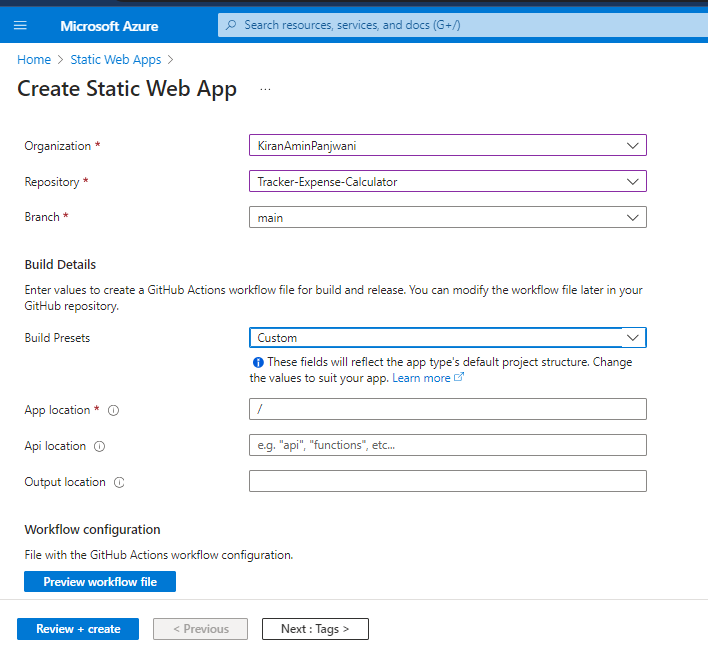
Task: Click the Microsoft Azure logo text
Action: [109, 26]
